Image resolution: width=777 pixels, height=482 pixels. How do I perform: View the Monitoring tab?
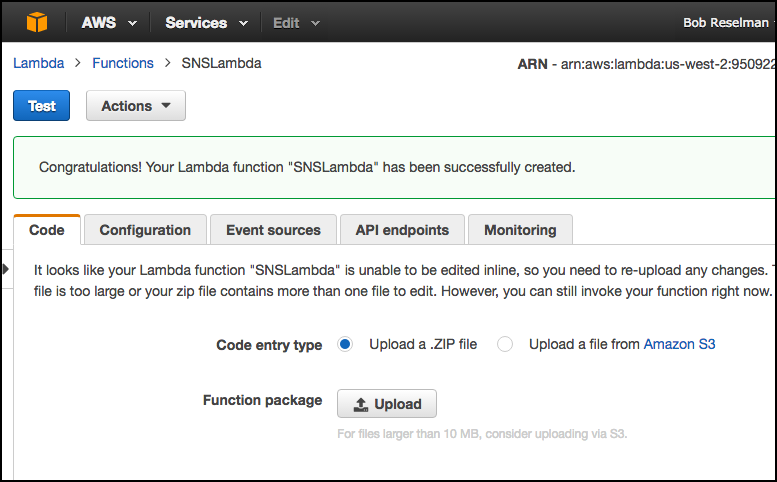pyautogui.click(x=520, y=230)
